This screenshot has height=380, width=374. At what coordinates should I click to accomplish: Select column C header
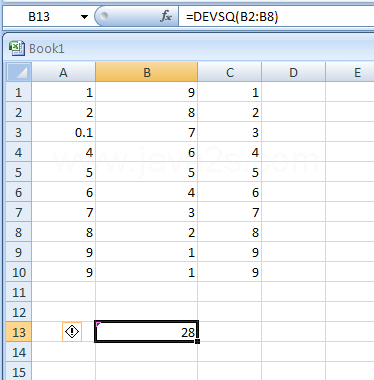pos(230,72)
